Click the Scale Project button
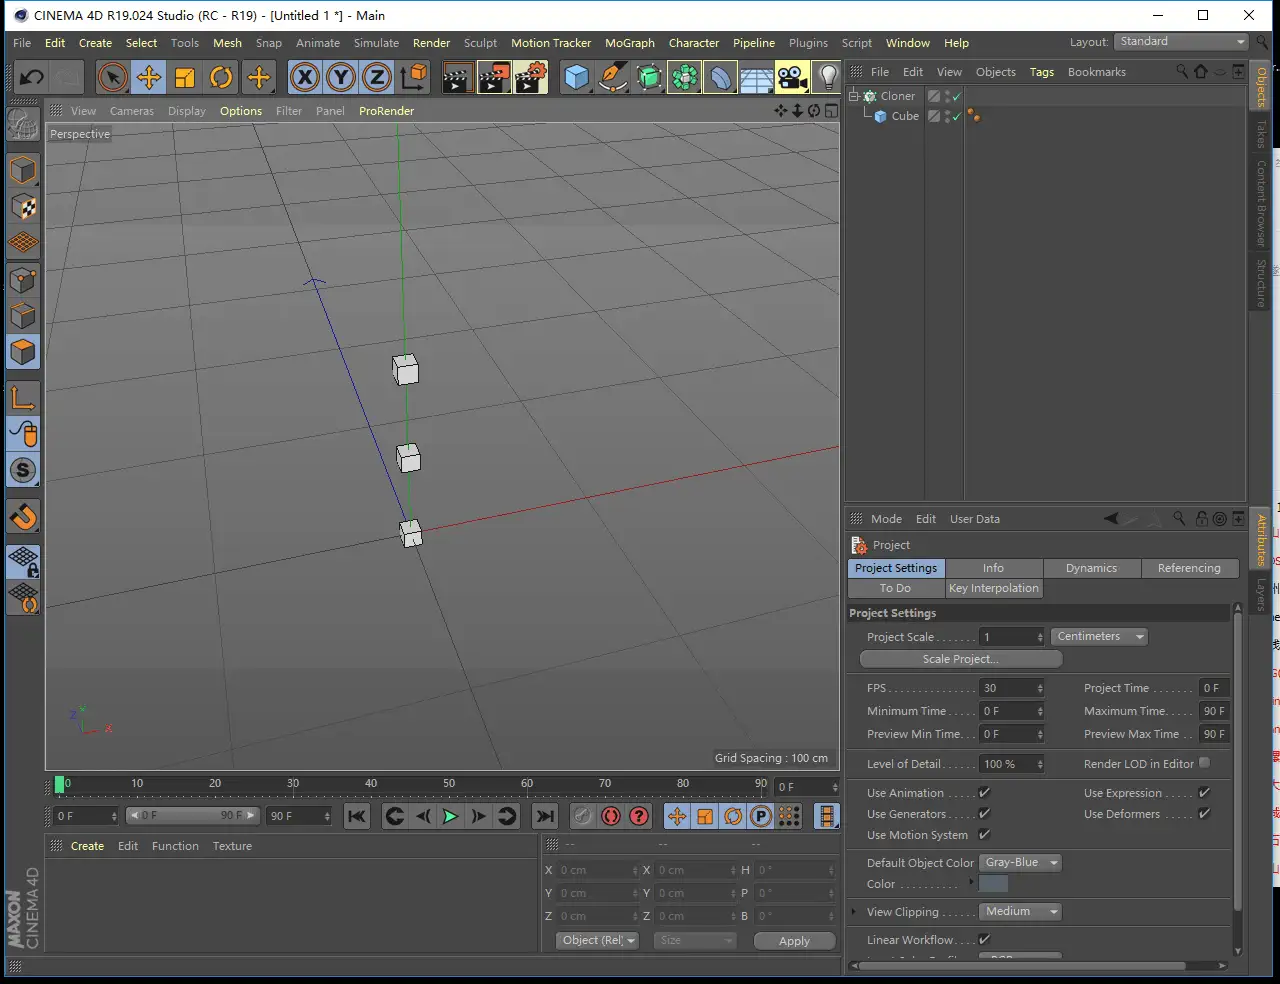 click(x=960, y=659)
